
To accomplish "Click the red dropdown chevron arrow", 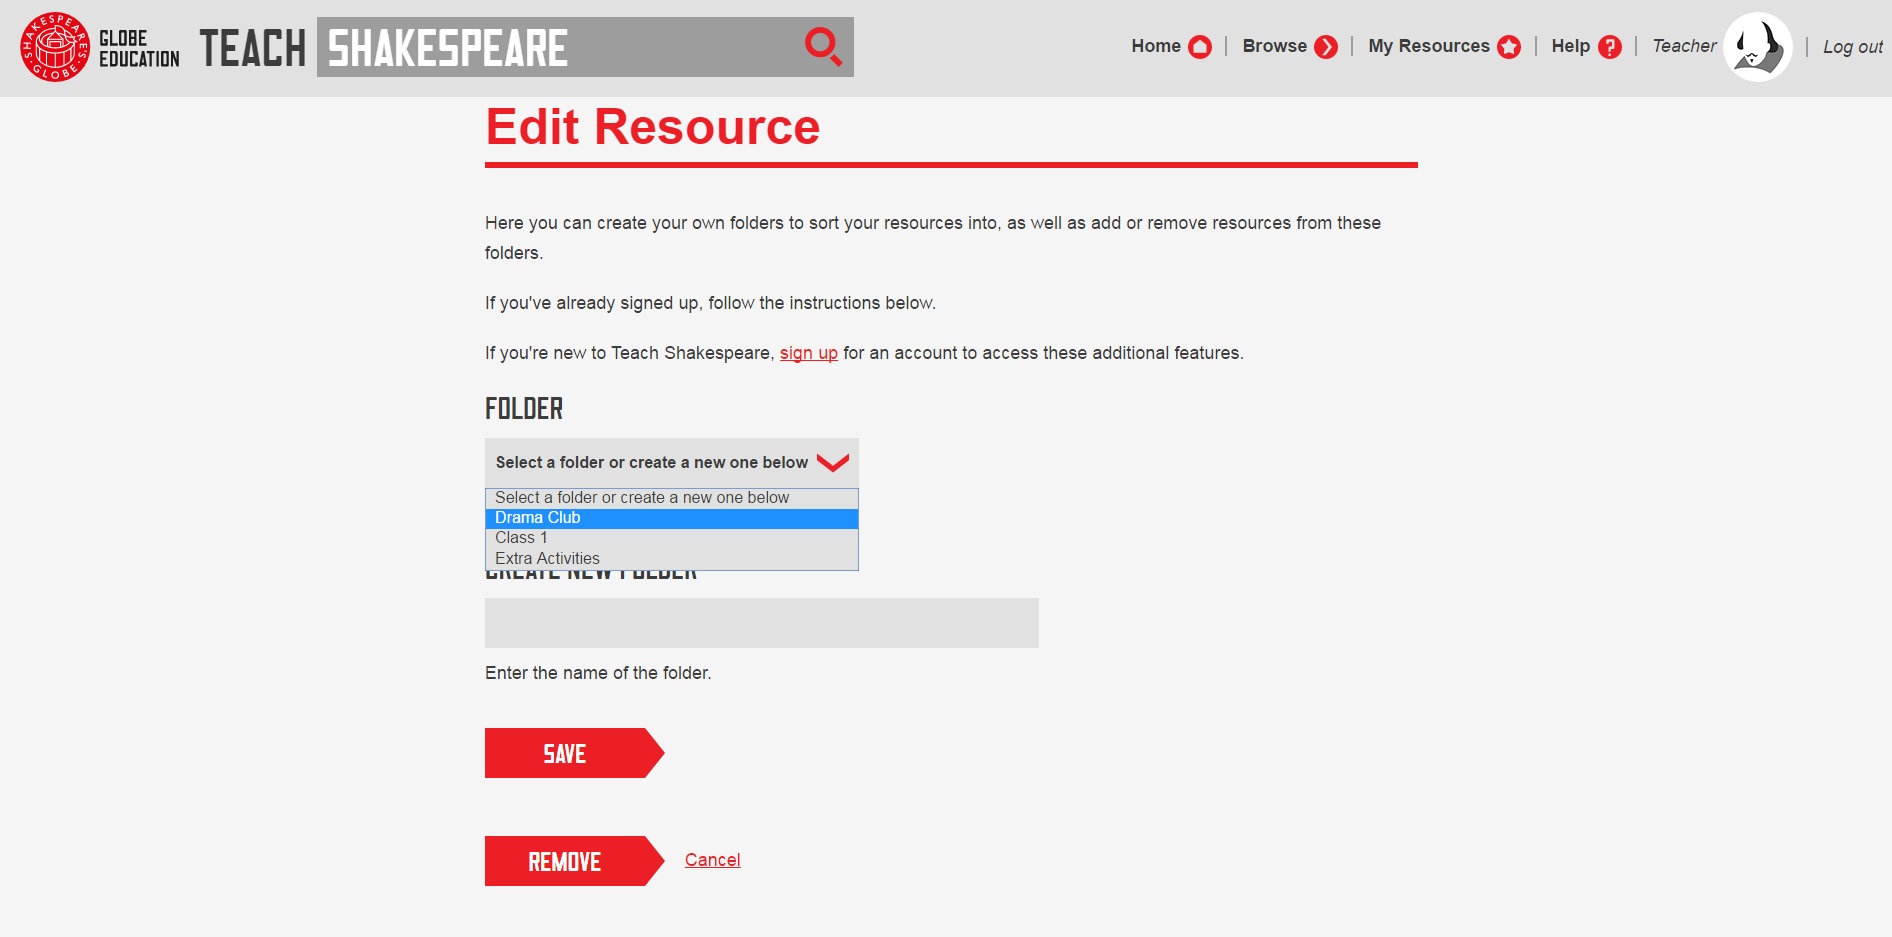I will [833, 462].
